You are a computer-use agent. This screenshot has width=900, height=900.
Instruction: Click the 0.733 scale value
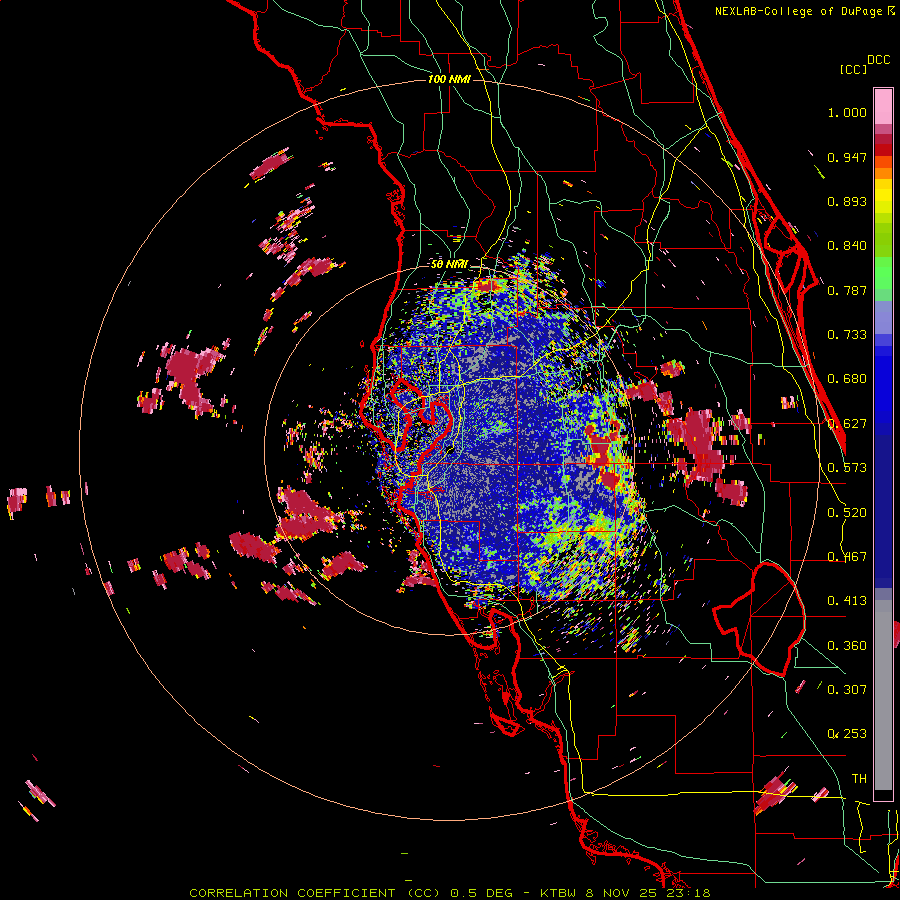point(847,335)
